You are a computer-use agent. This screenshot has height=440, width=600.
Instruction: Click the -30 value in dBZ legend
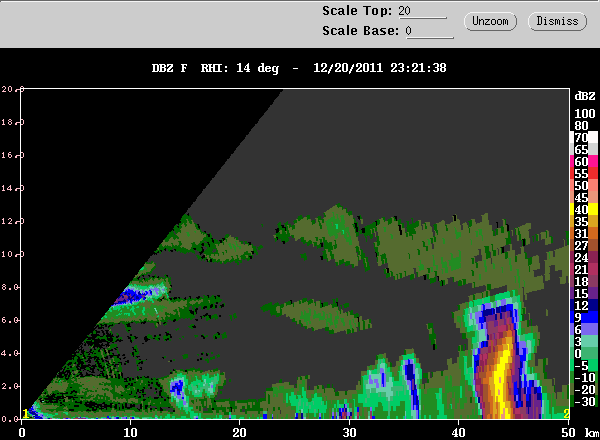(x=584, y=401)
